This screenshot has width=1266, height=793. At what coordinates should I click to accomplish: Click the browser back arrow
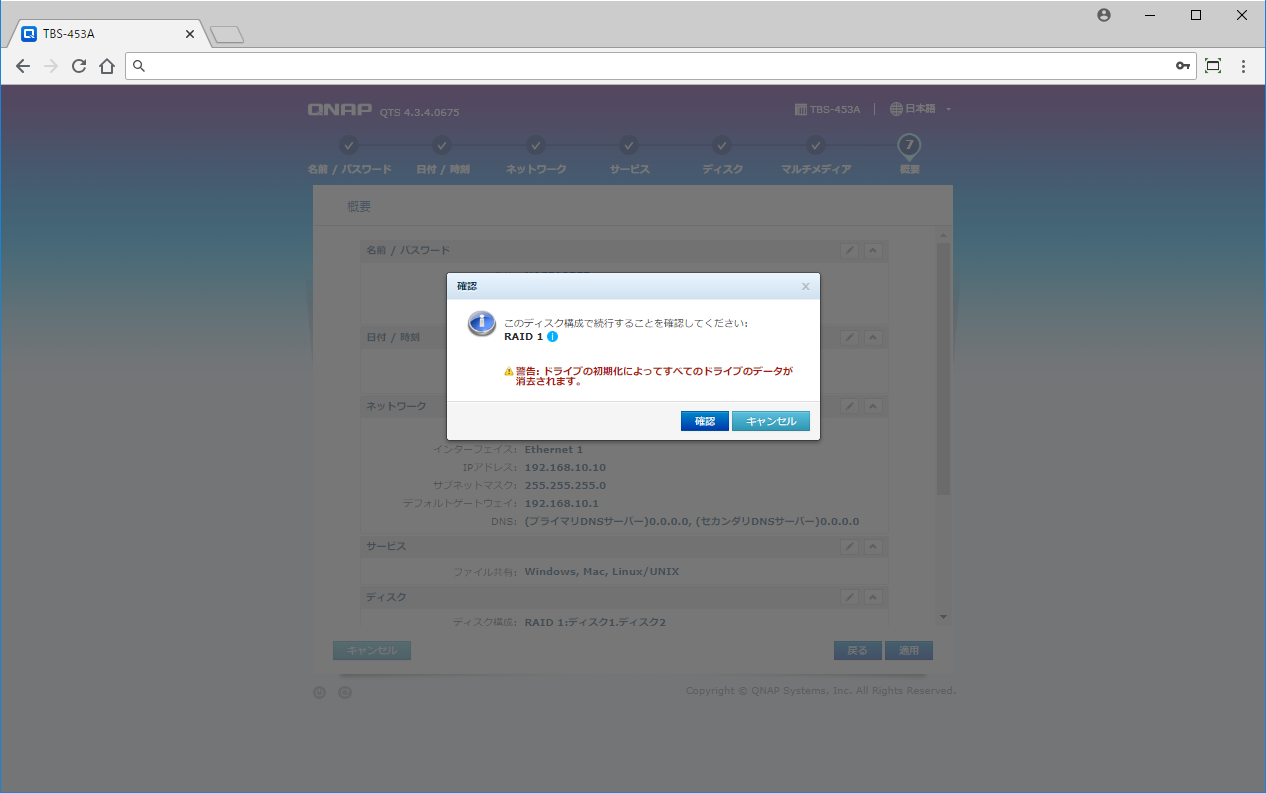click(x=23, y=66)
